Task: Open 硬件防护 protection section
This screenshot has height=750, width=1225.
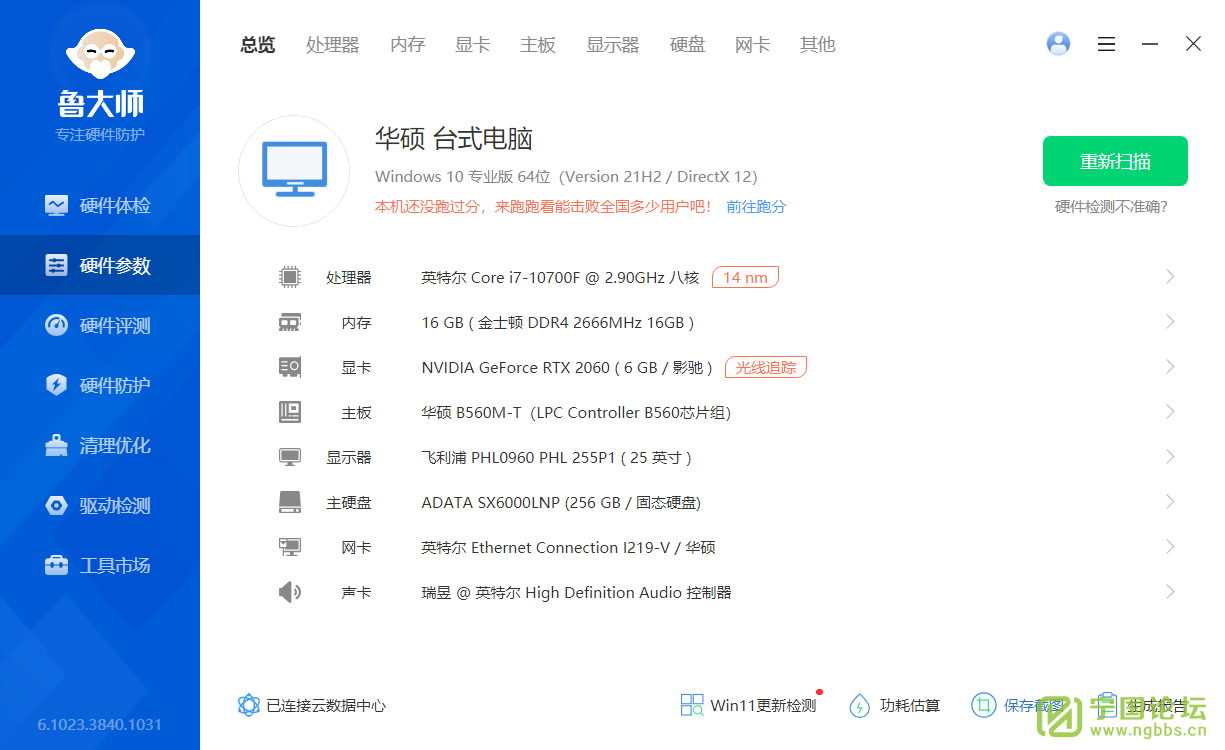Action: [100, 385]
